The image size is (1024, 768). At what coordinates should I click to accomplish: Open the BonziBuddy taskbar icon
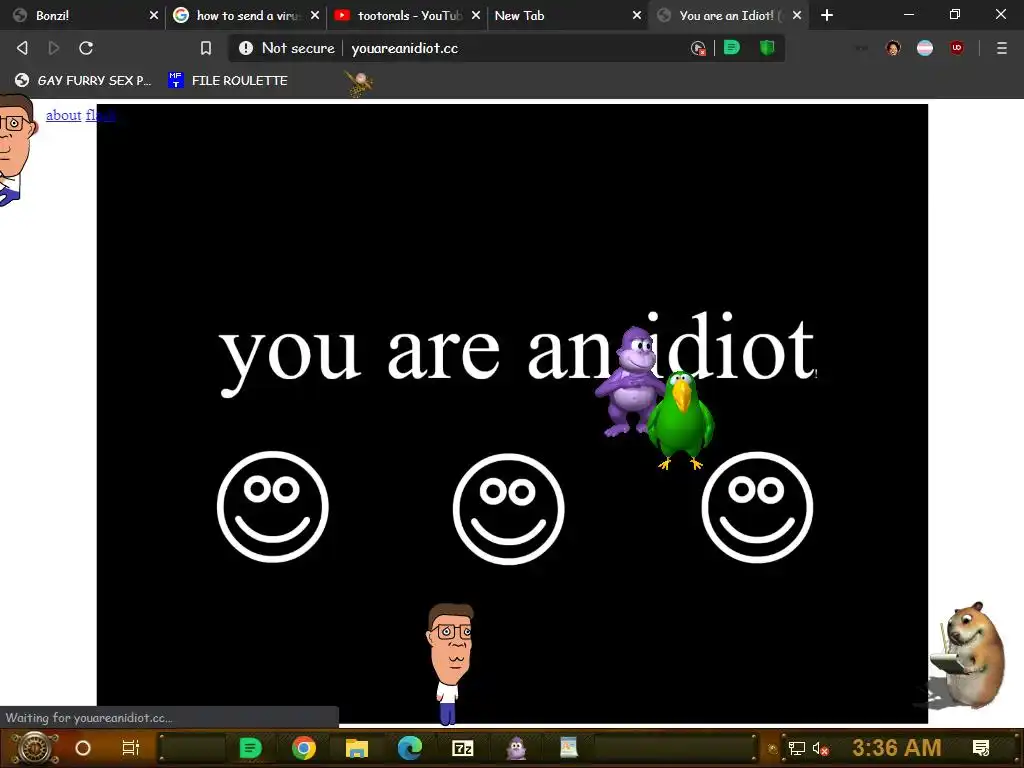pyautogui.click(x=516, y=748)
